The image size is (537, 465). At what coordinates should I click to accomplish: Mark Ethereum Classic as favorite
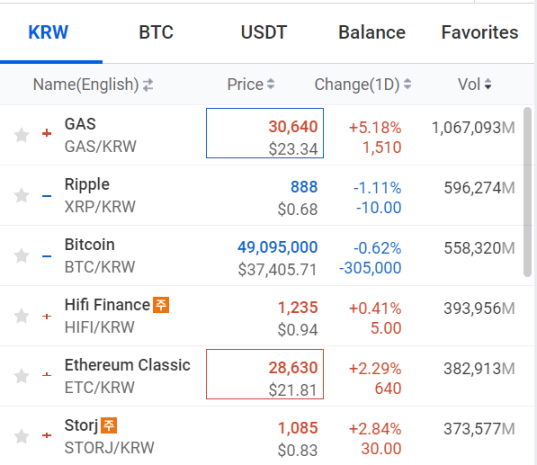click(21, 376)
